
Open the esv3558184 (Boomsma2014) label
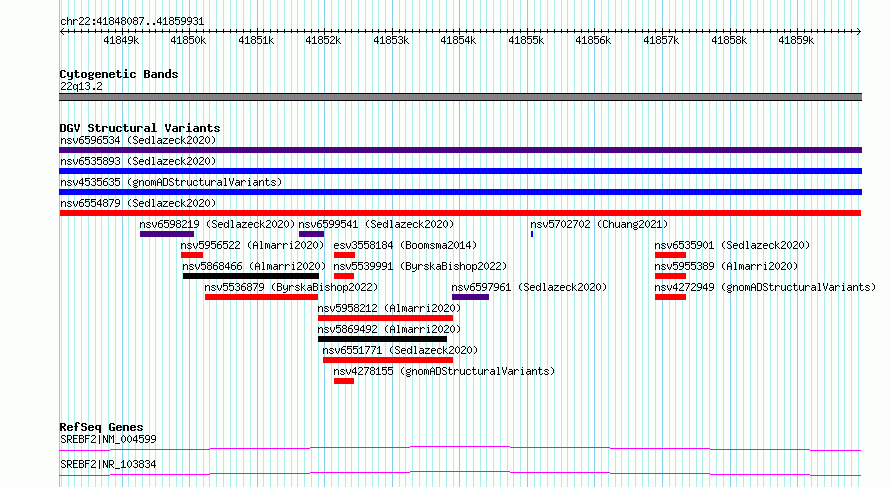pyautogui.click(x=405, y=245)
